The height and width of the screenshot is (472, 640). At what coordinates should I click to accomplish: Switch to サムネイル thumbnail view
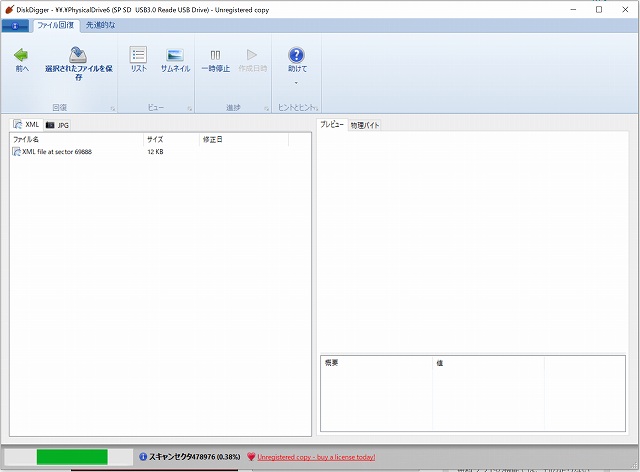[x=175, y=60]
